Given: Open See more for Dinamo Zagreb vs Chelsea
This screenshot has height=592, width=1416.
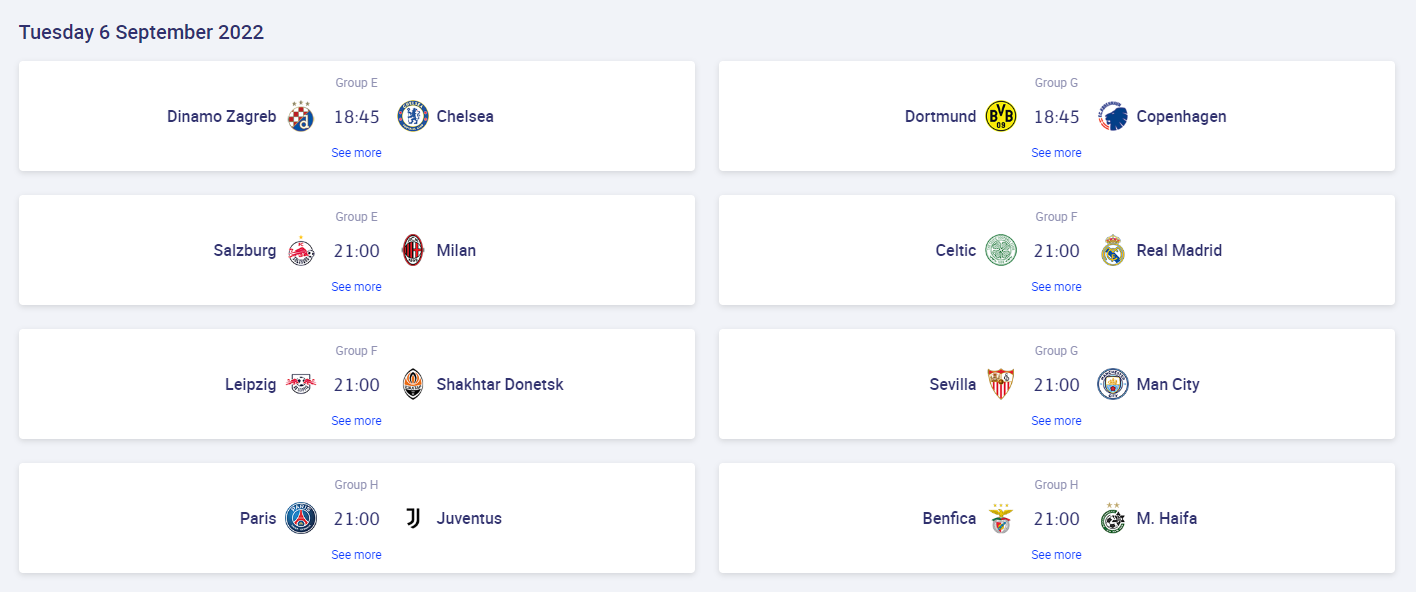Looking at the screenshot, I should tap(357, 153).
